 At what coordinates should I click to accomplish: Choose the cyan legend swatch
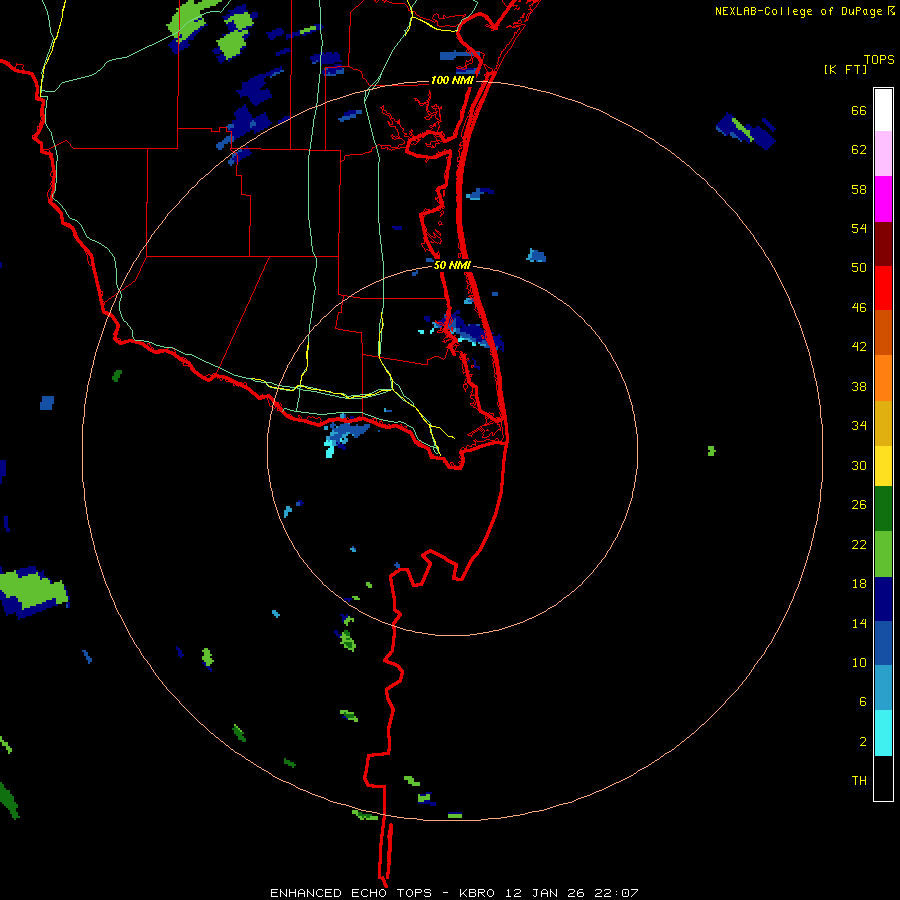[883, 733]
